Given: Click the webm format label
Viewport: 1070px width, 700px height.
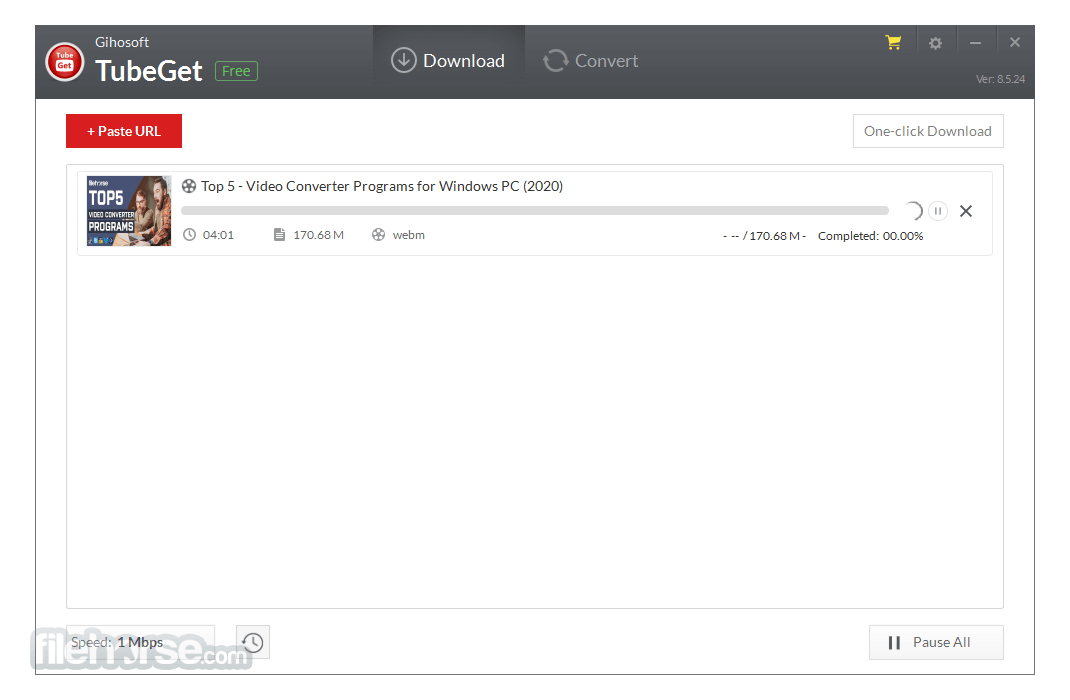Looking at the screenshot, I should coord(409,235).
